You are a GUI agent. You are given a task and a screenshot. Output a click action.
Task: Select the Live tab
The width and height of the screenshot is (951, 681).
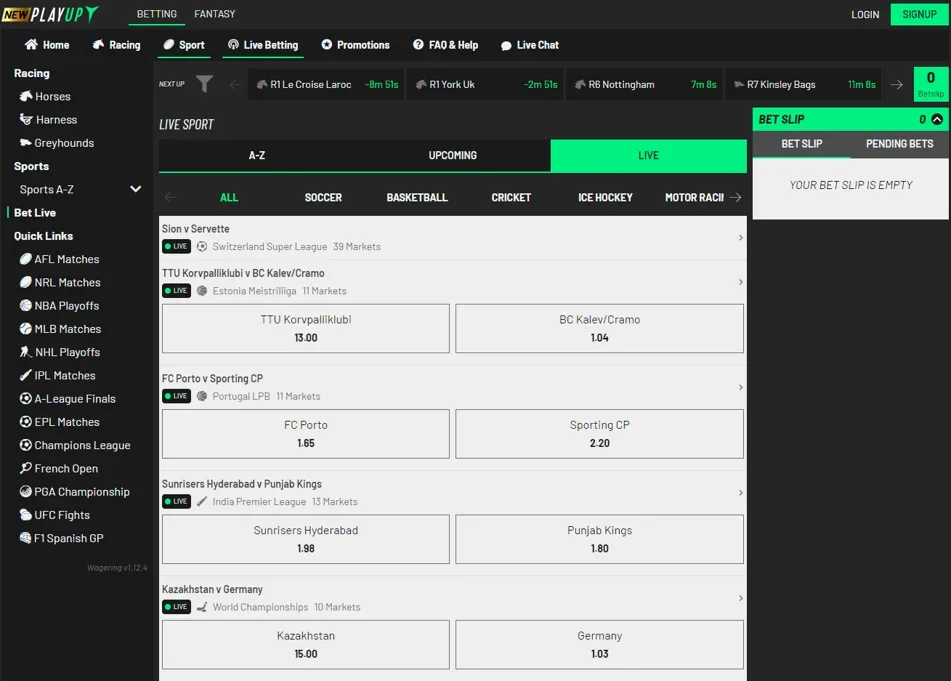point(648,155)
